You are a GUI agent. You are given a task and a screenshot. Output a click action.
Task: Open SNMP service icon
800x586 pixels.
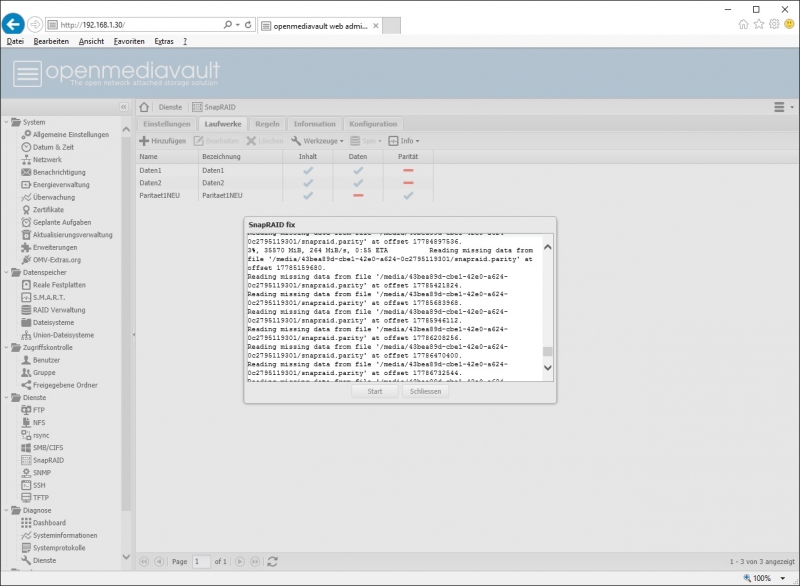coord(26,473)
